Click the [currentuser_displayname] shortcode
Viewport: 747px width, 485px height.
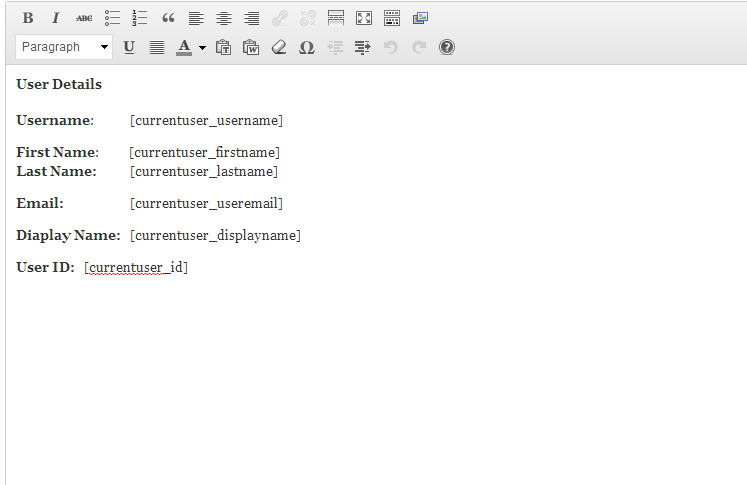tap(215, 235)
